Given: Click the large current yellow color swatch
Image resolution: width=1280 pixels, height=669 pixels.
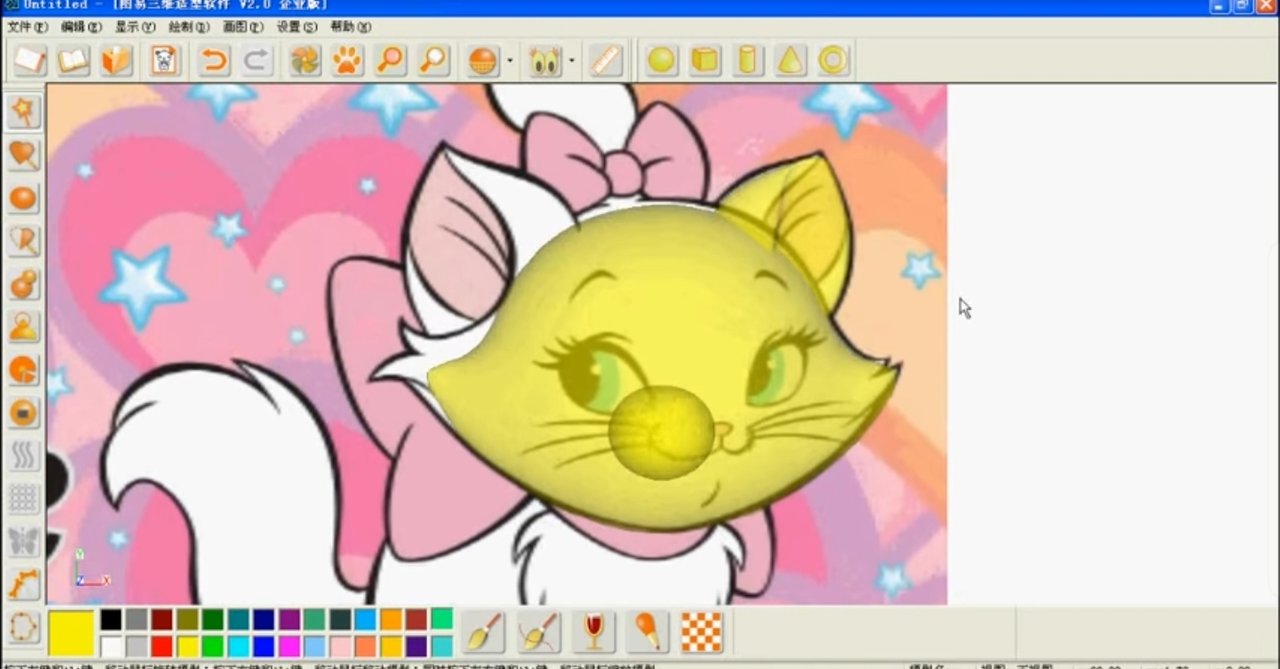Looking at the screenshot, I should click(71, 632).
